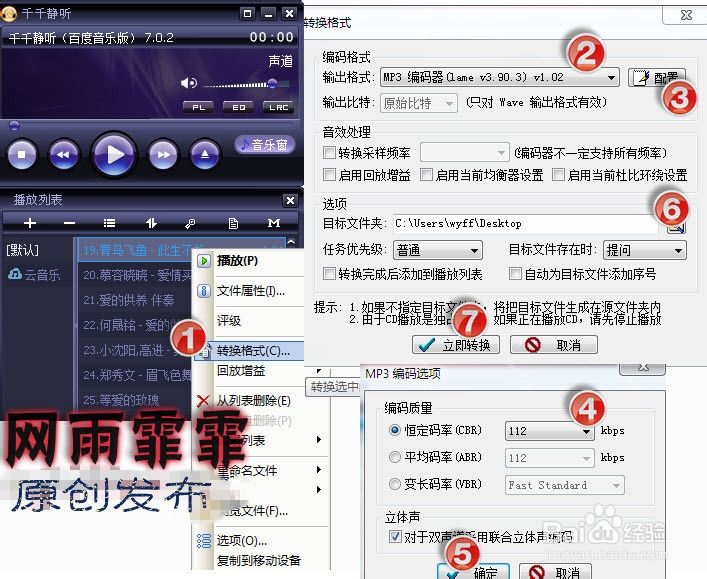The height and width of the screenshot is (579, 707).
Task: Click the playlist mode M icon
Action: [274, 223]
